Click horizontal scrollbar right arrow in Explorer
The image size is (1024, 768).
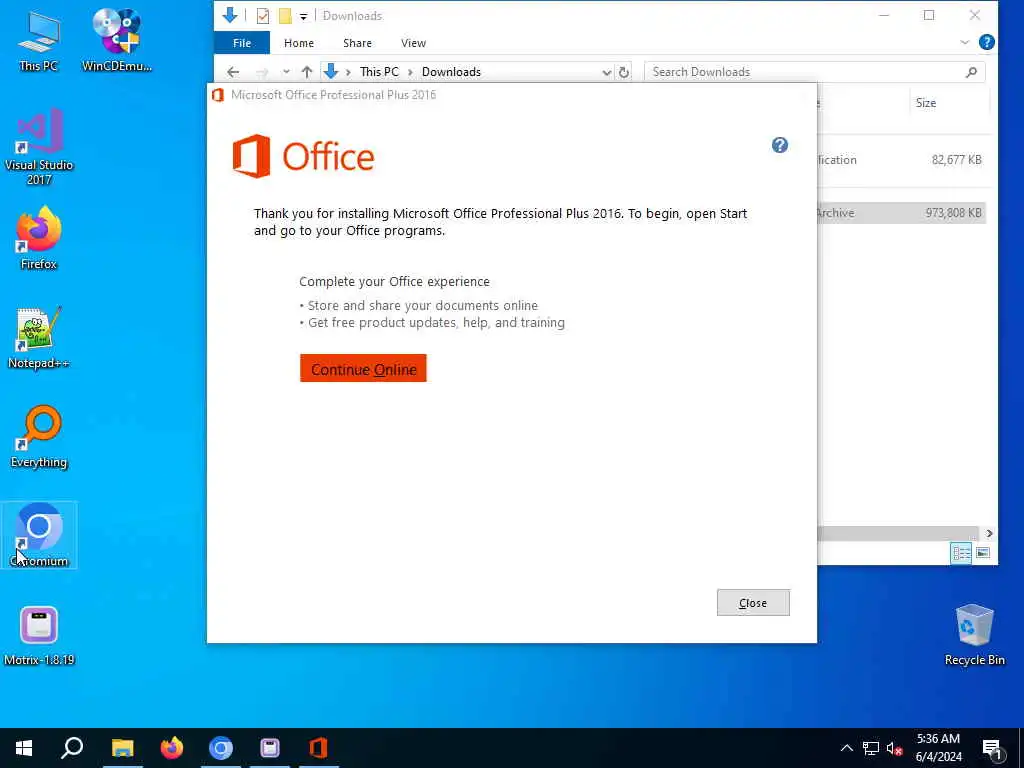(x=989, y=534)
